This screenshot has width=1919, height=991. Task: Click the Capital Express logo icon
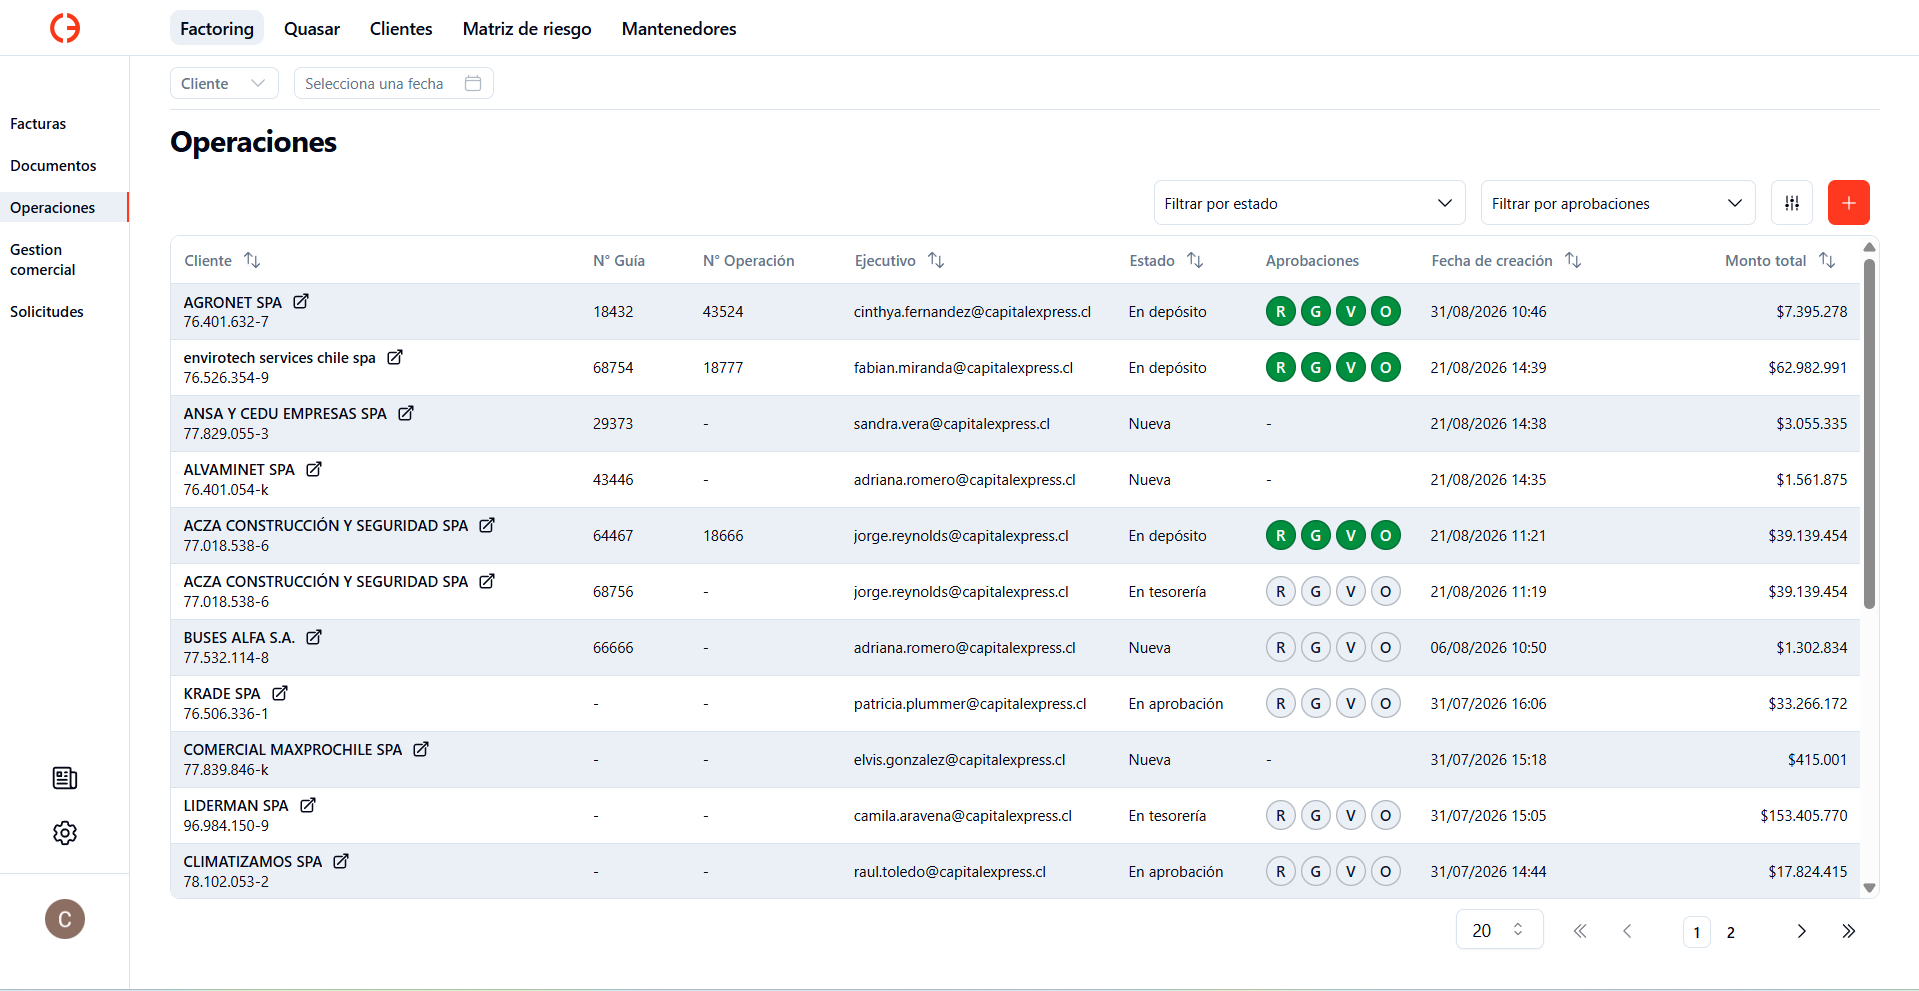coord(65,28)
